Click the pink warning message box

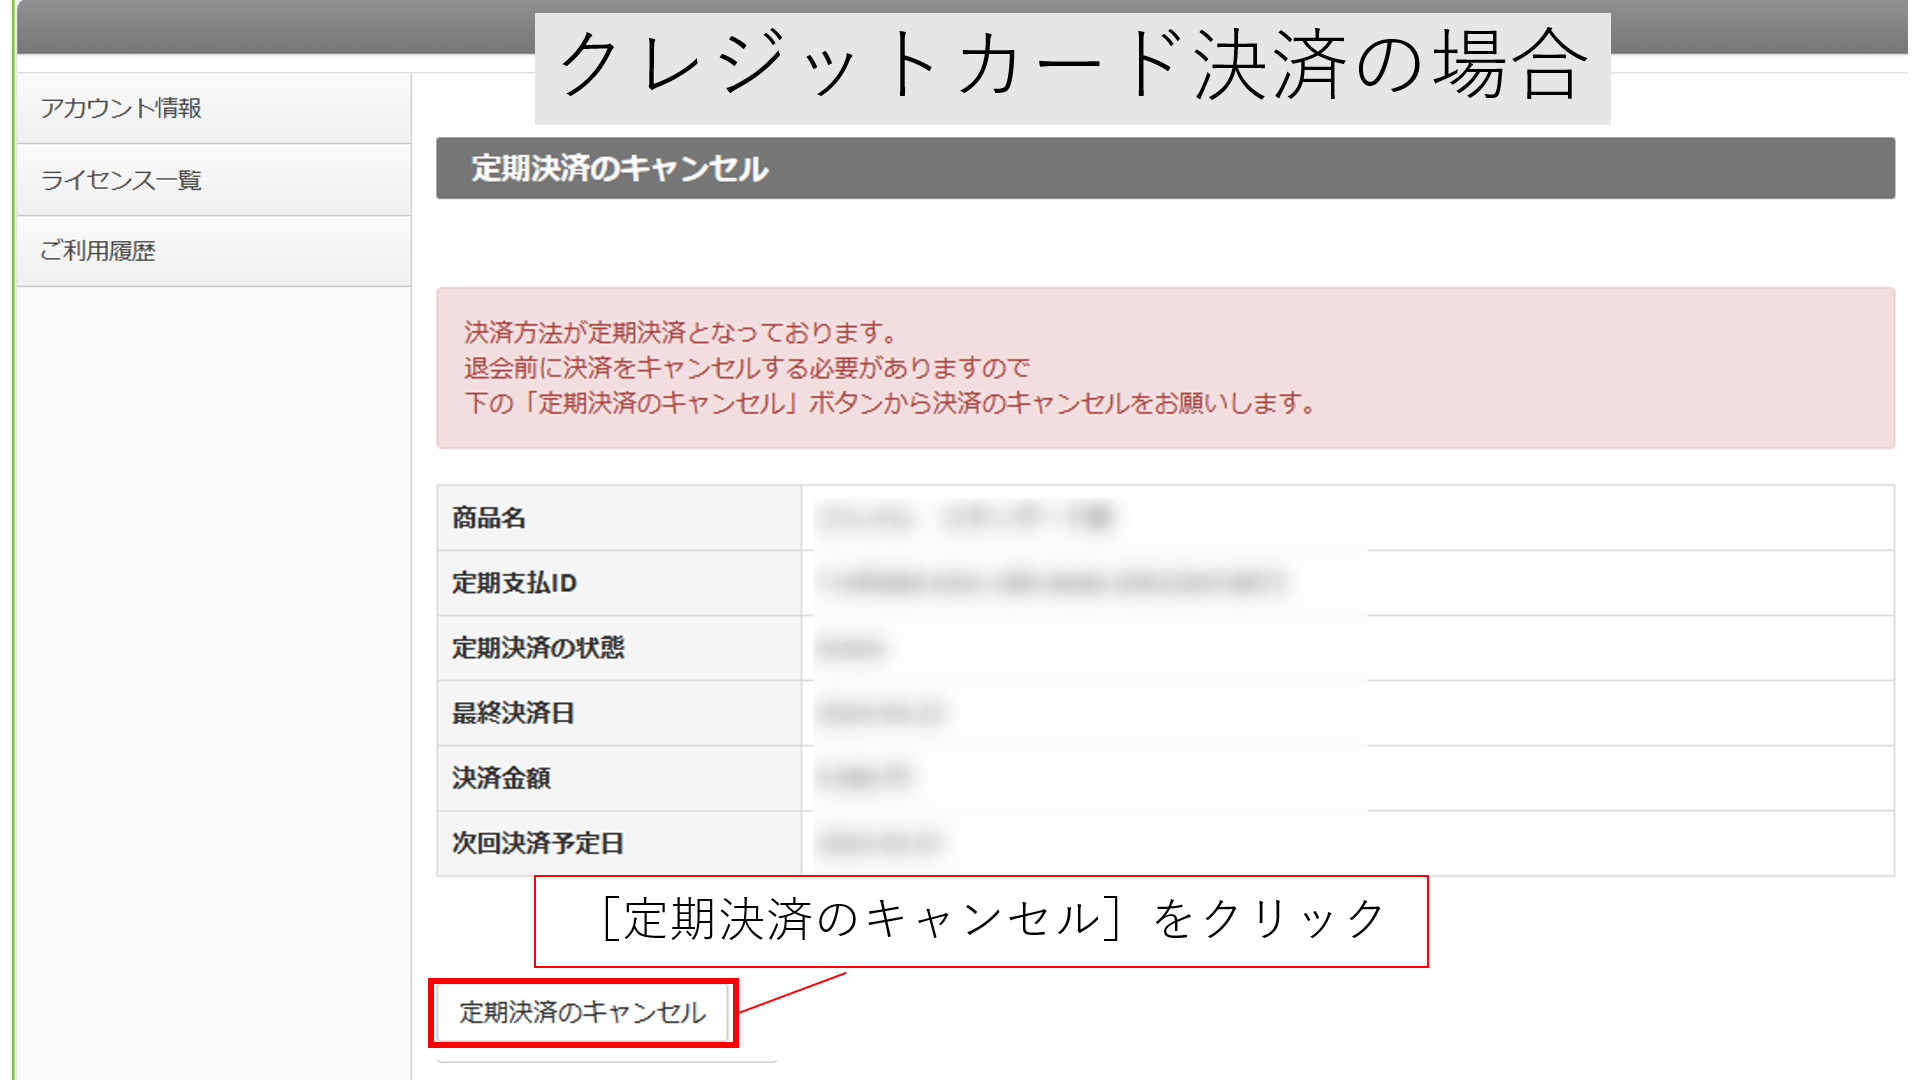[x=1165, y=368]
